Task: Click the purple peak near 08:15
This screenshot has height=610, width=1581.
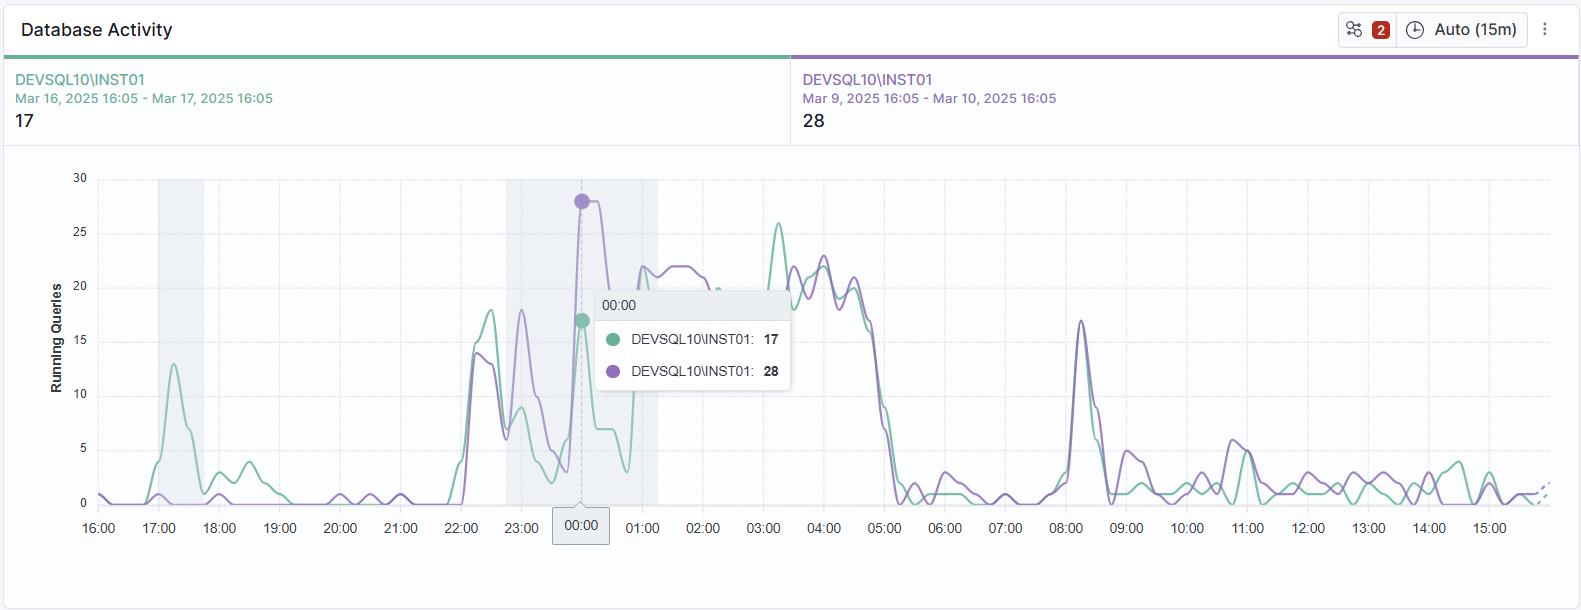Action: [x=1081, y=322]
